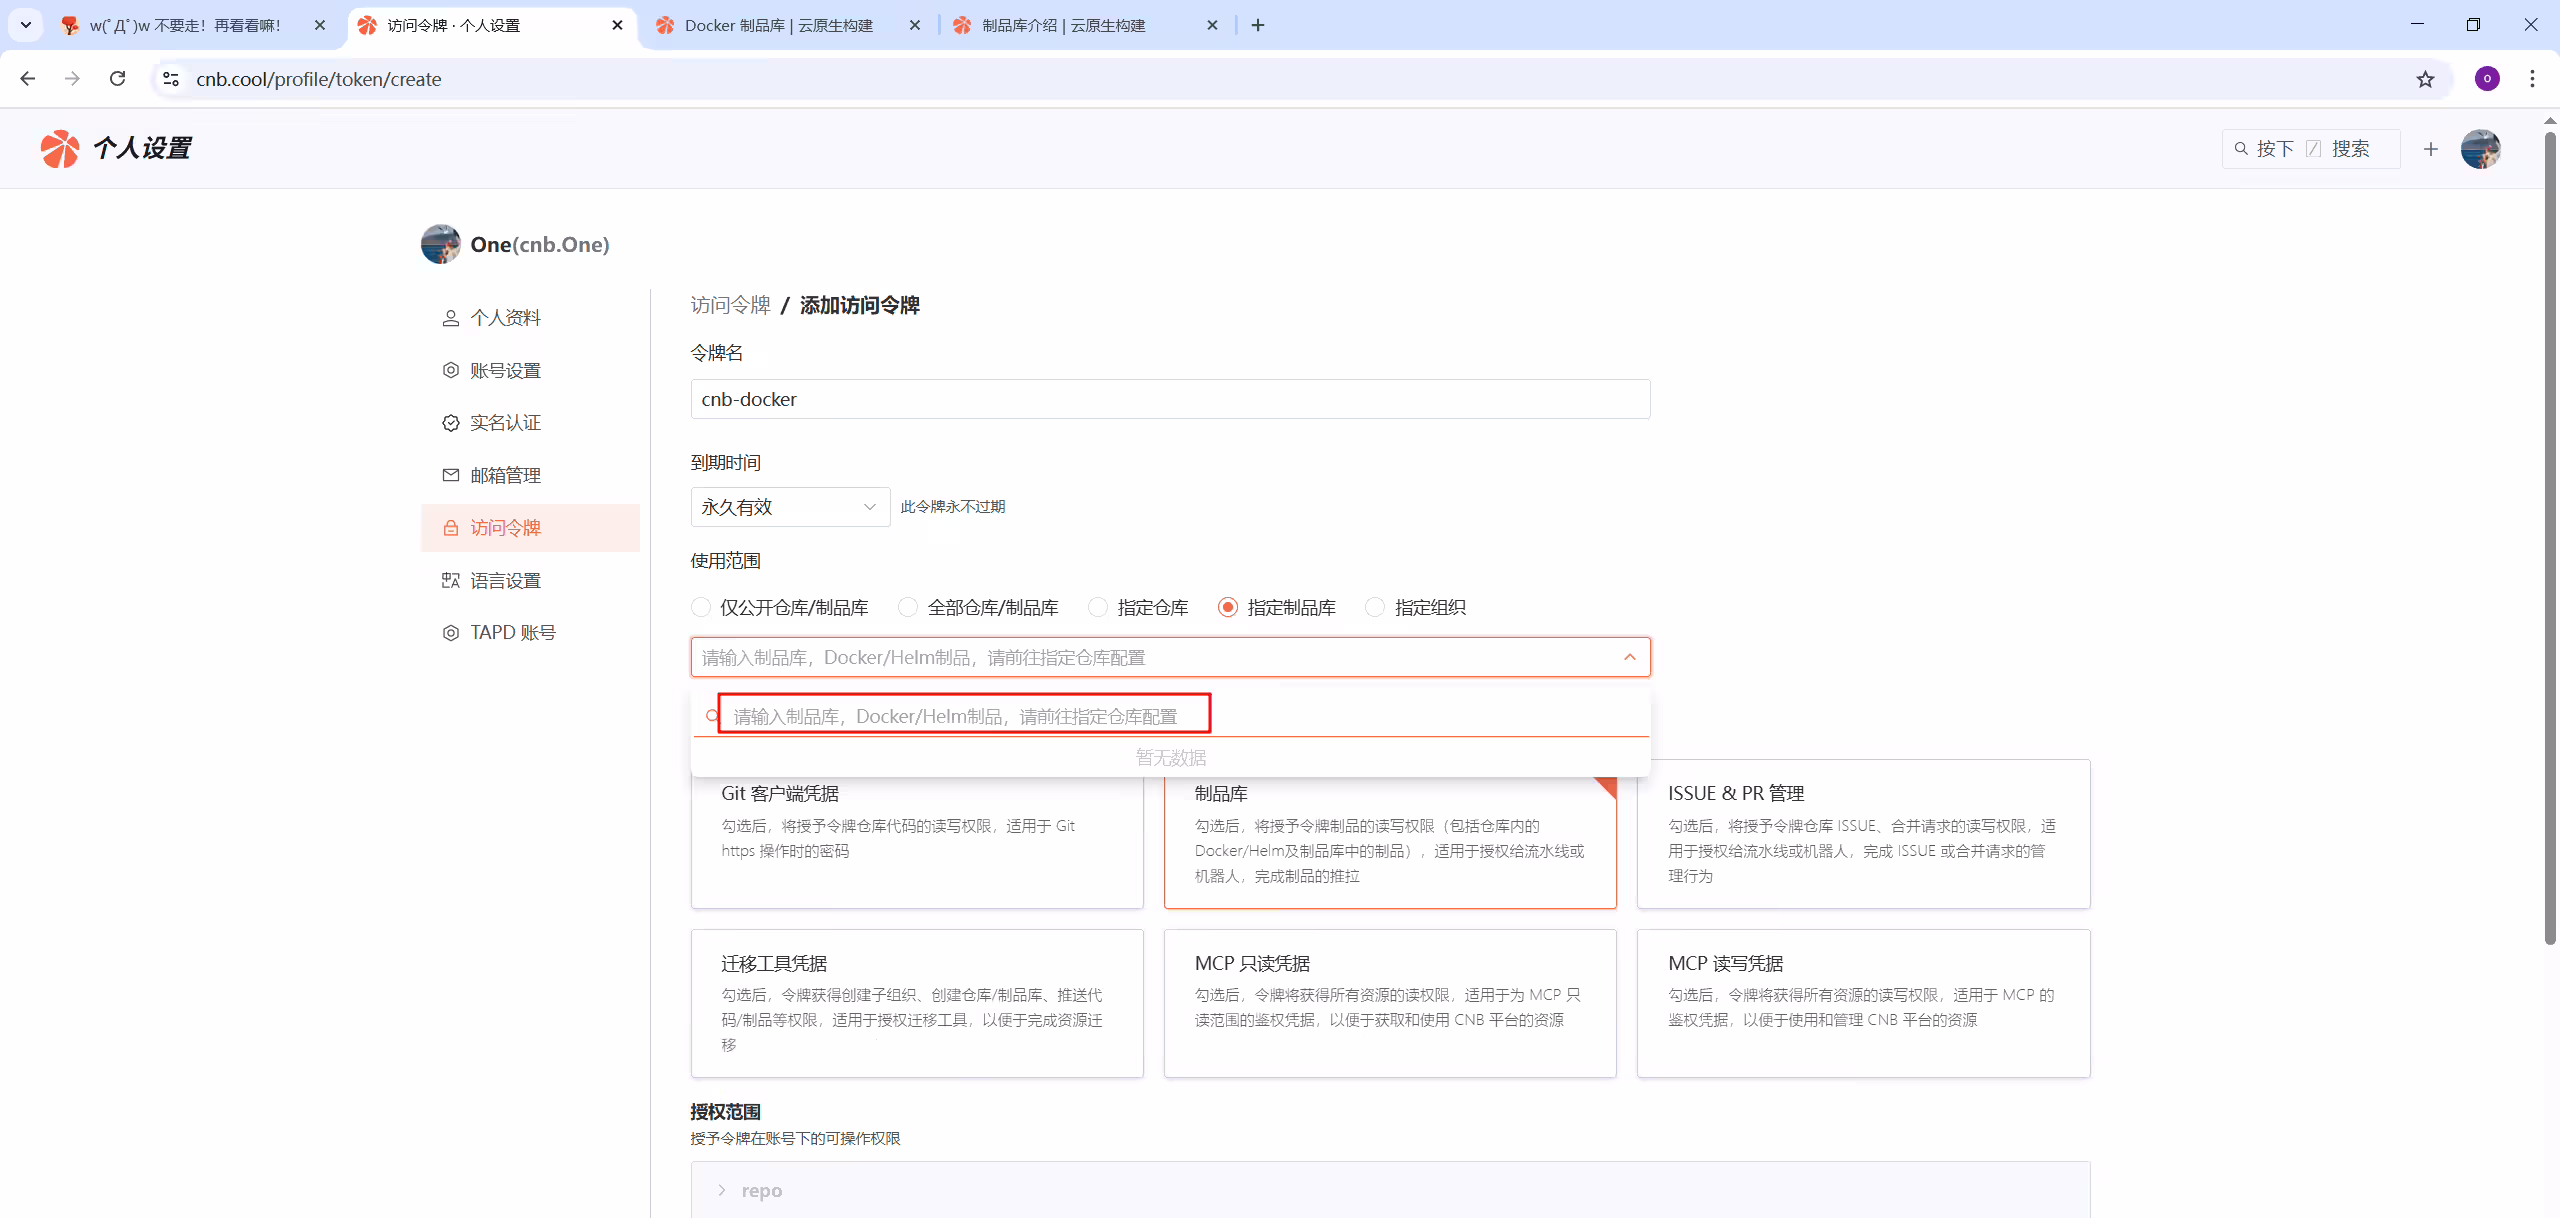Click site information icon in address bar
This screenshot has width=2560, height=1218.
(171, 79)
